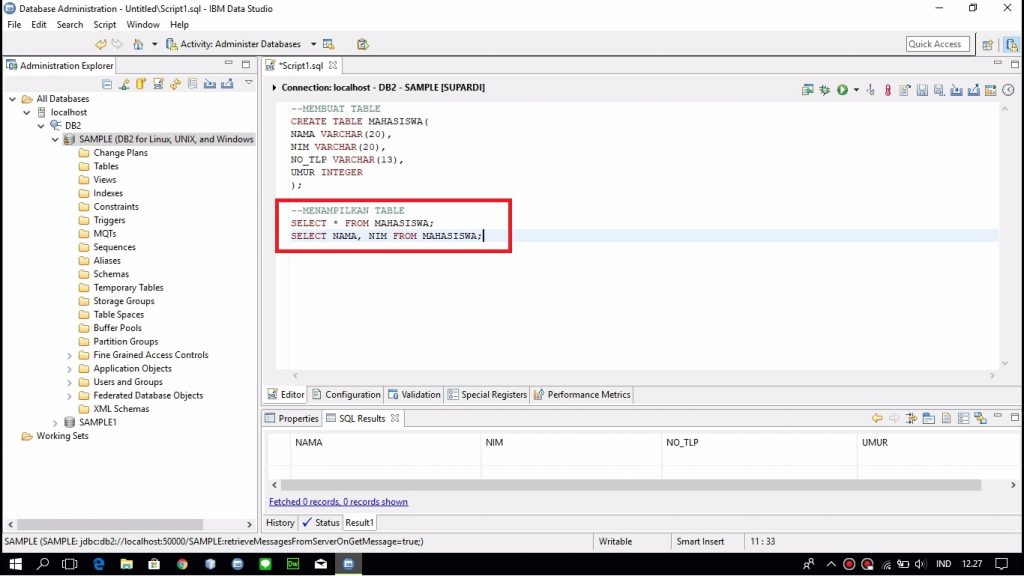The width and height of the screenshot is (1024, 576).
Task: Collapse the SAMPLE database tree node
Action: click(x=56, y=139)
